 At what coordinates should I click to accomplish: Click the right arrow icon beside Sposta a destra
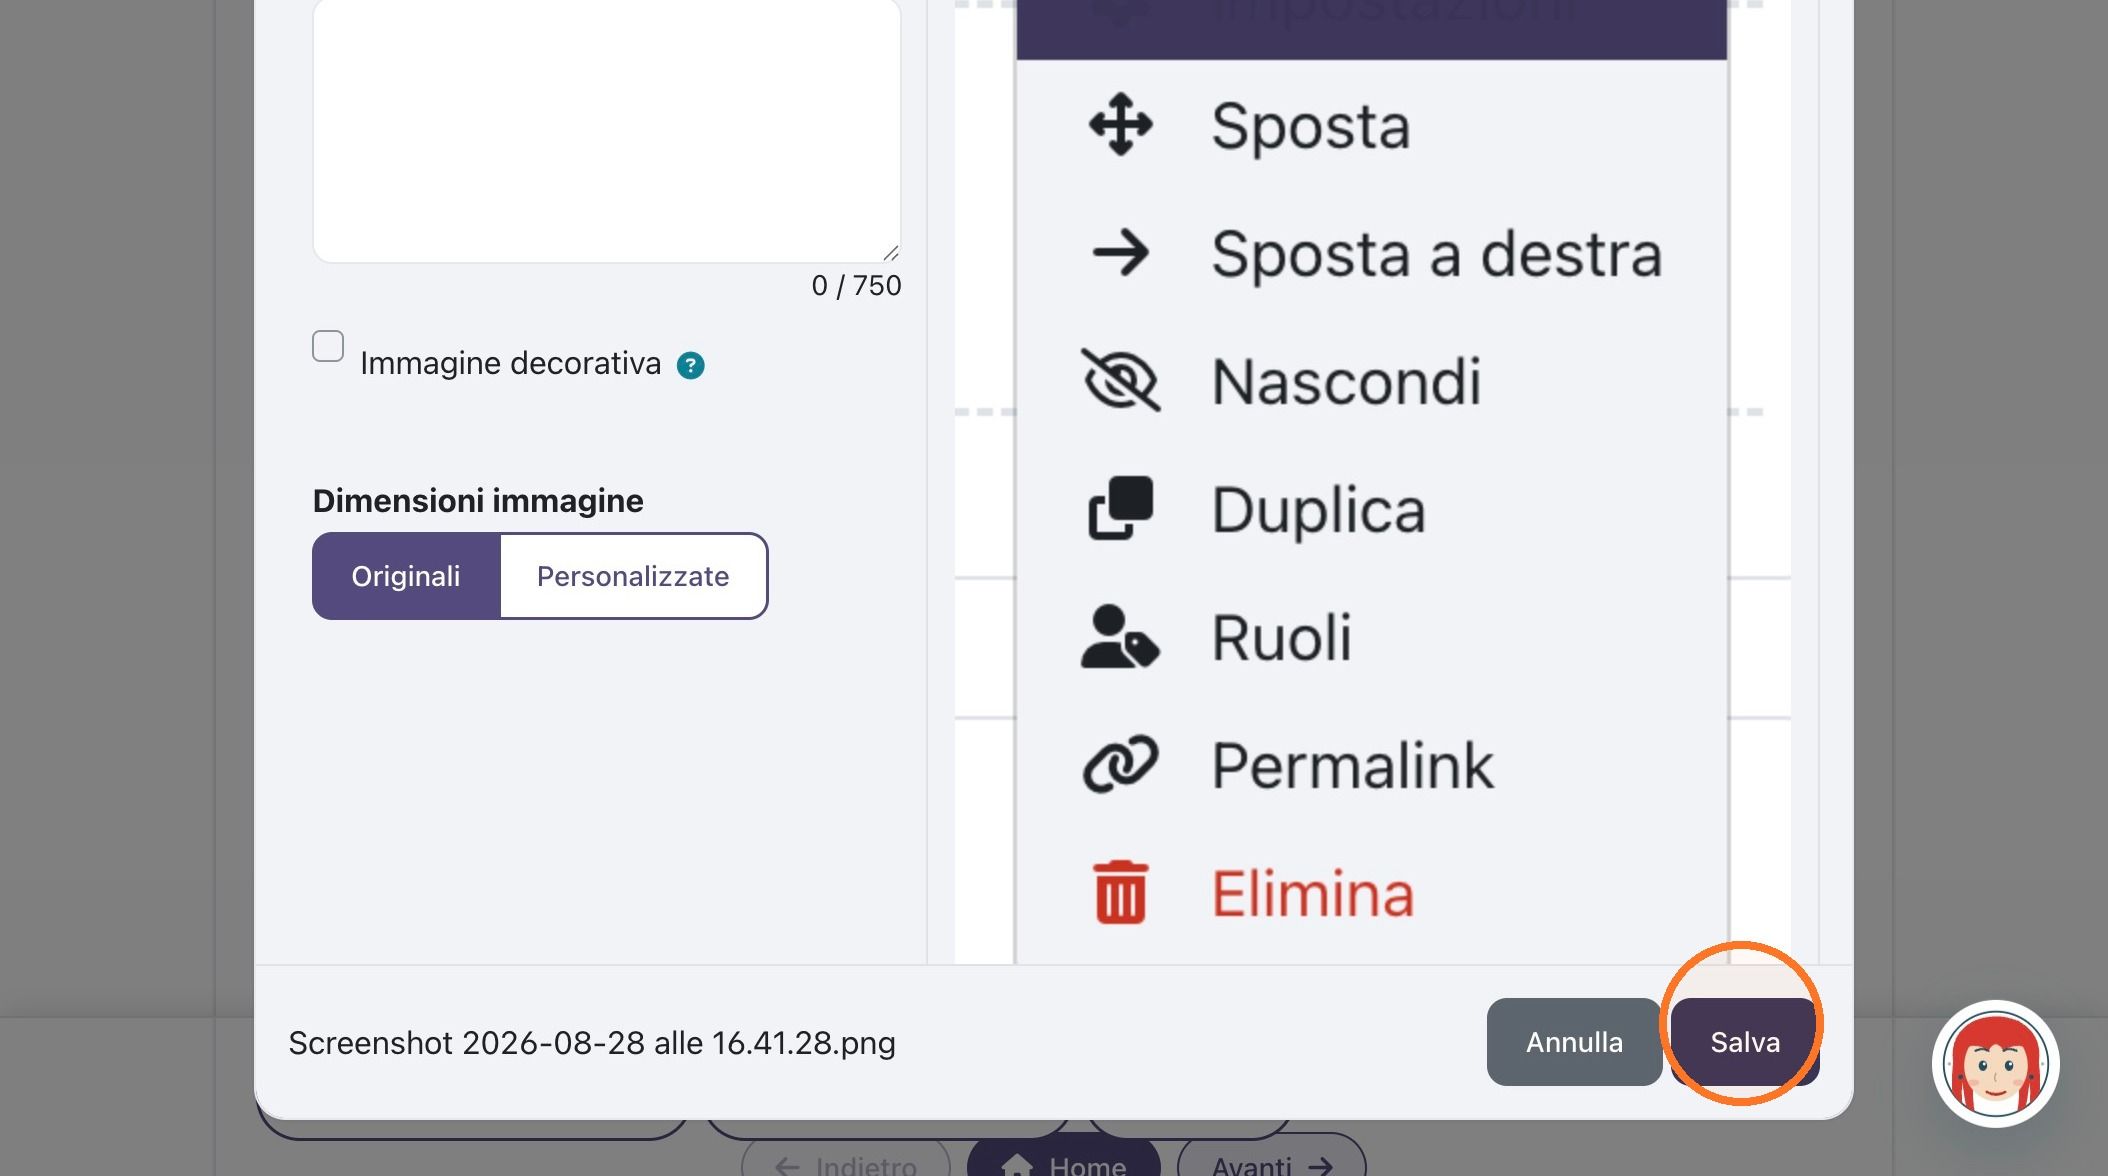pos(1120,253)
